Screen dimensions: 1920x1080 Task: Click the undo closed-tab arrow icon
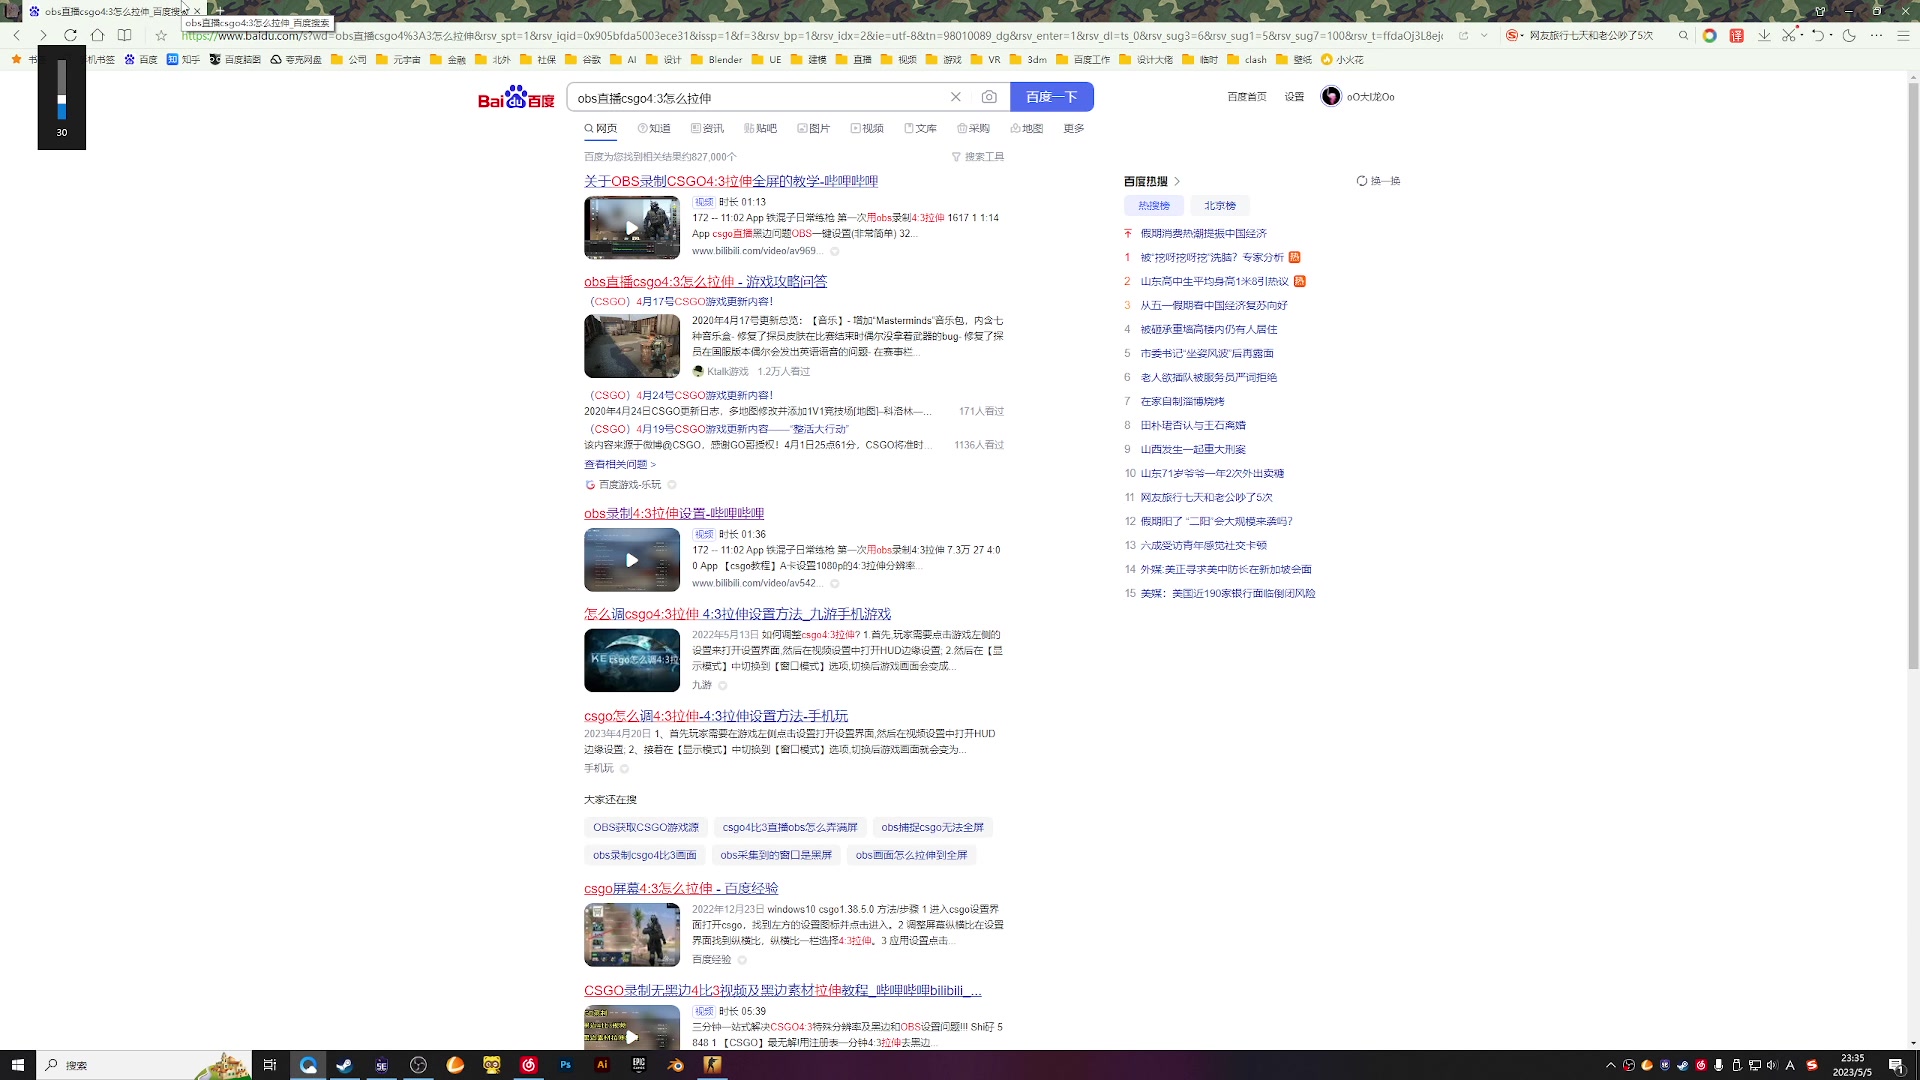coord(1818,35)
